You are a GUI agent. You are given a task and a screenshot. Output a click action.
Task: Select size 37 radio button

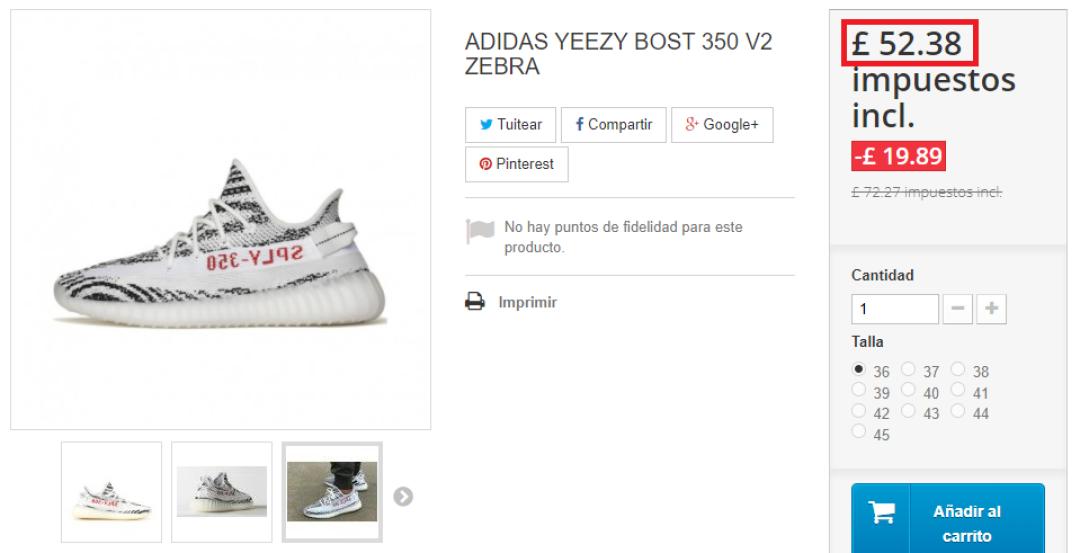coord(908,369)
